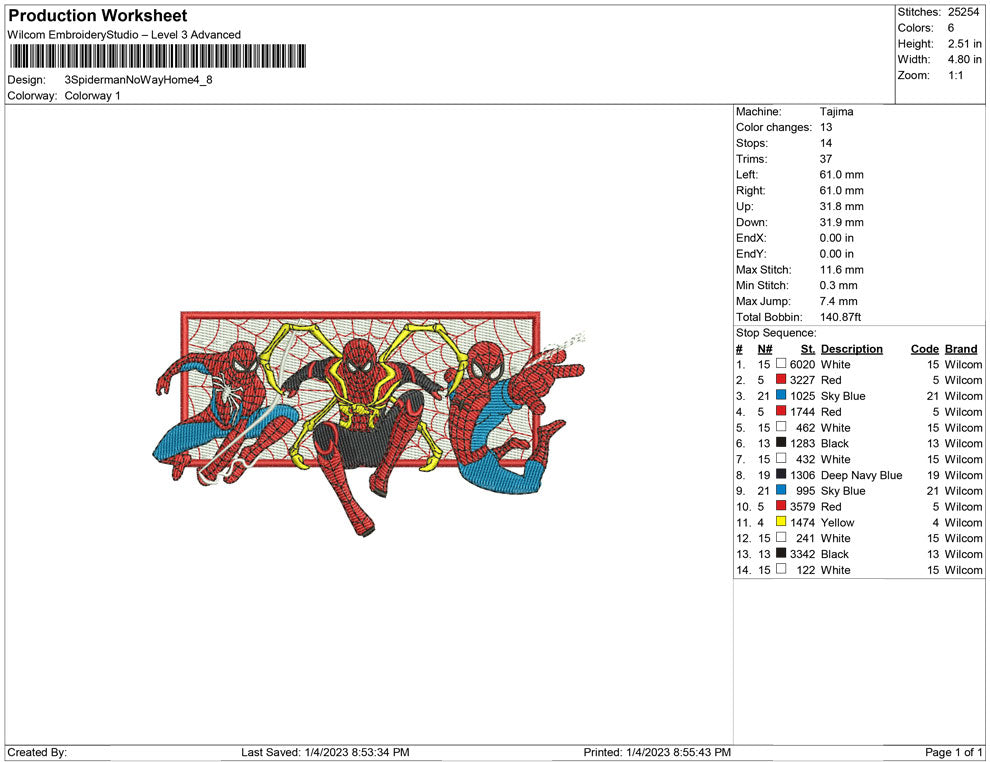Click the Brand column header
990x762 pixels.
tap(961, 349)
